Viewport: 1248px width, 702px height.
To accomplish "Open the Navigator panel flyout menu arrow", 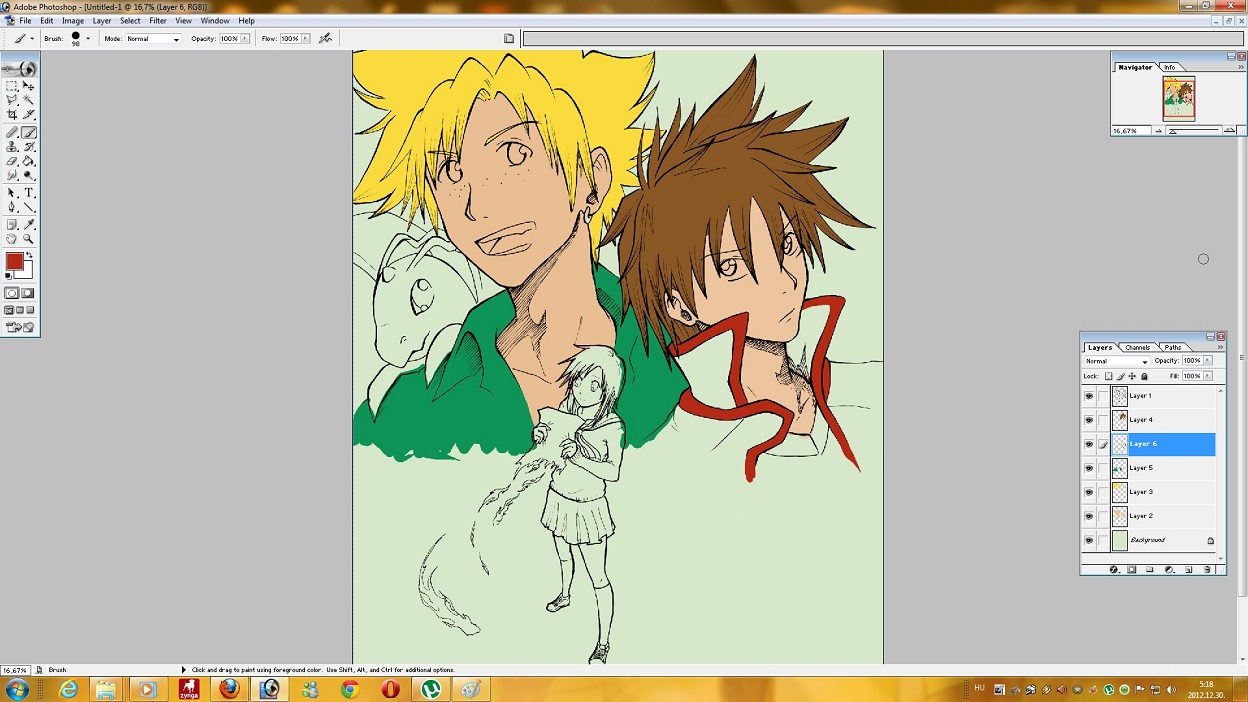I will point(1241,67).
